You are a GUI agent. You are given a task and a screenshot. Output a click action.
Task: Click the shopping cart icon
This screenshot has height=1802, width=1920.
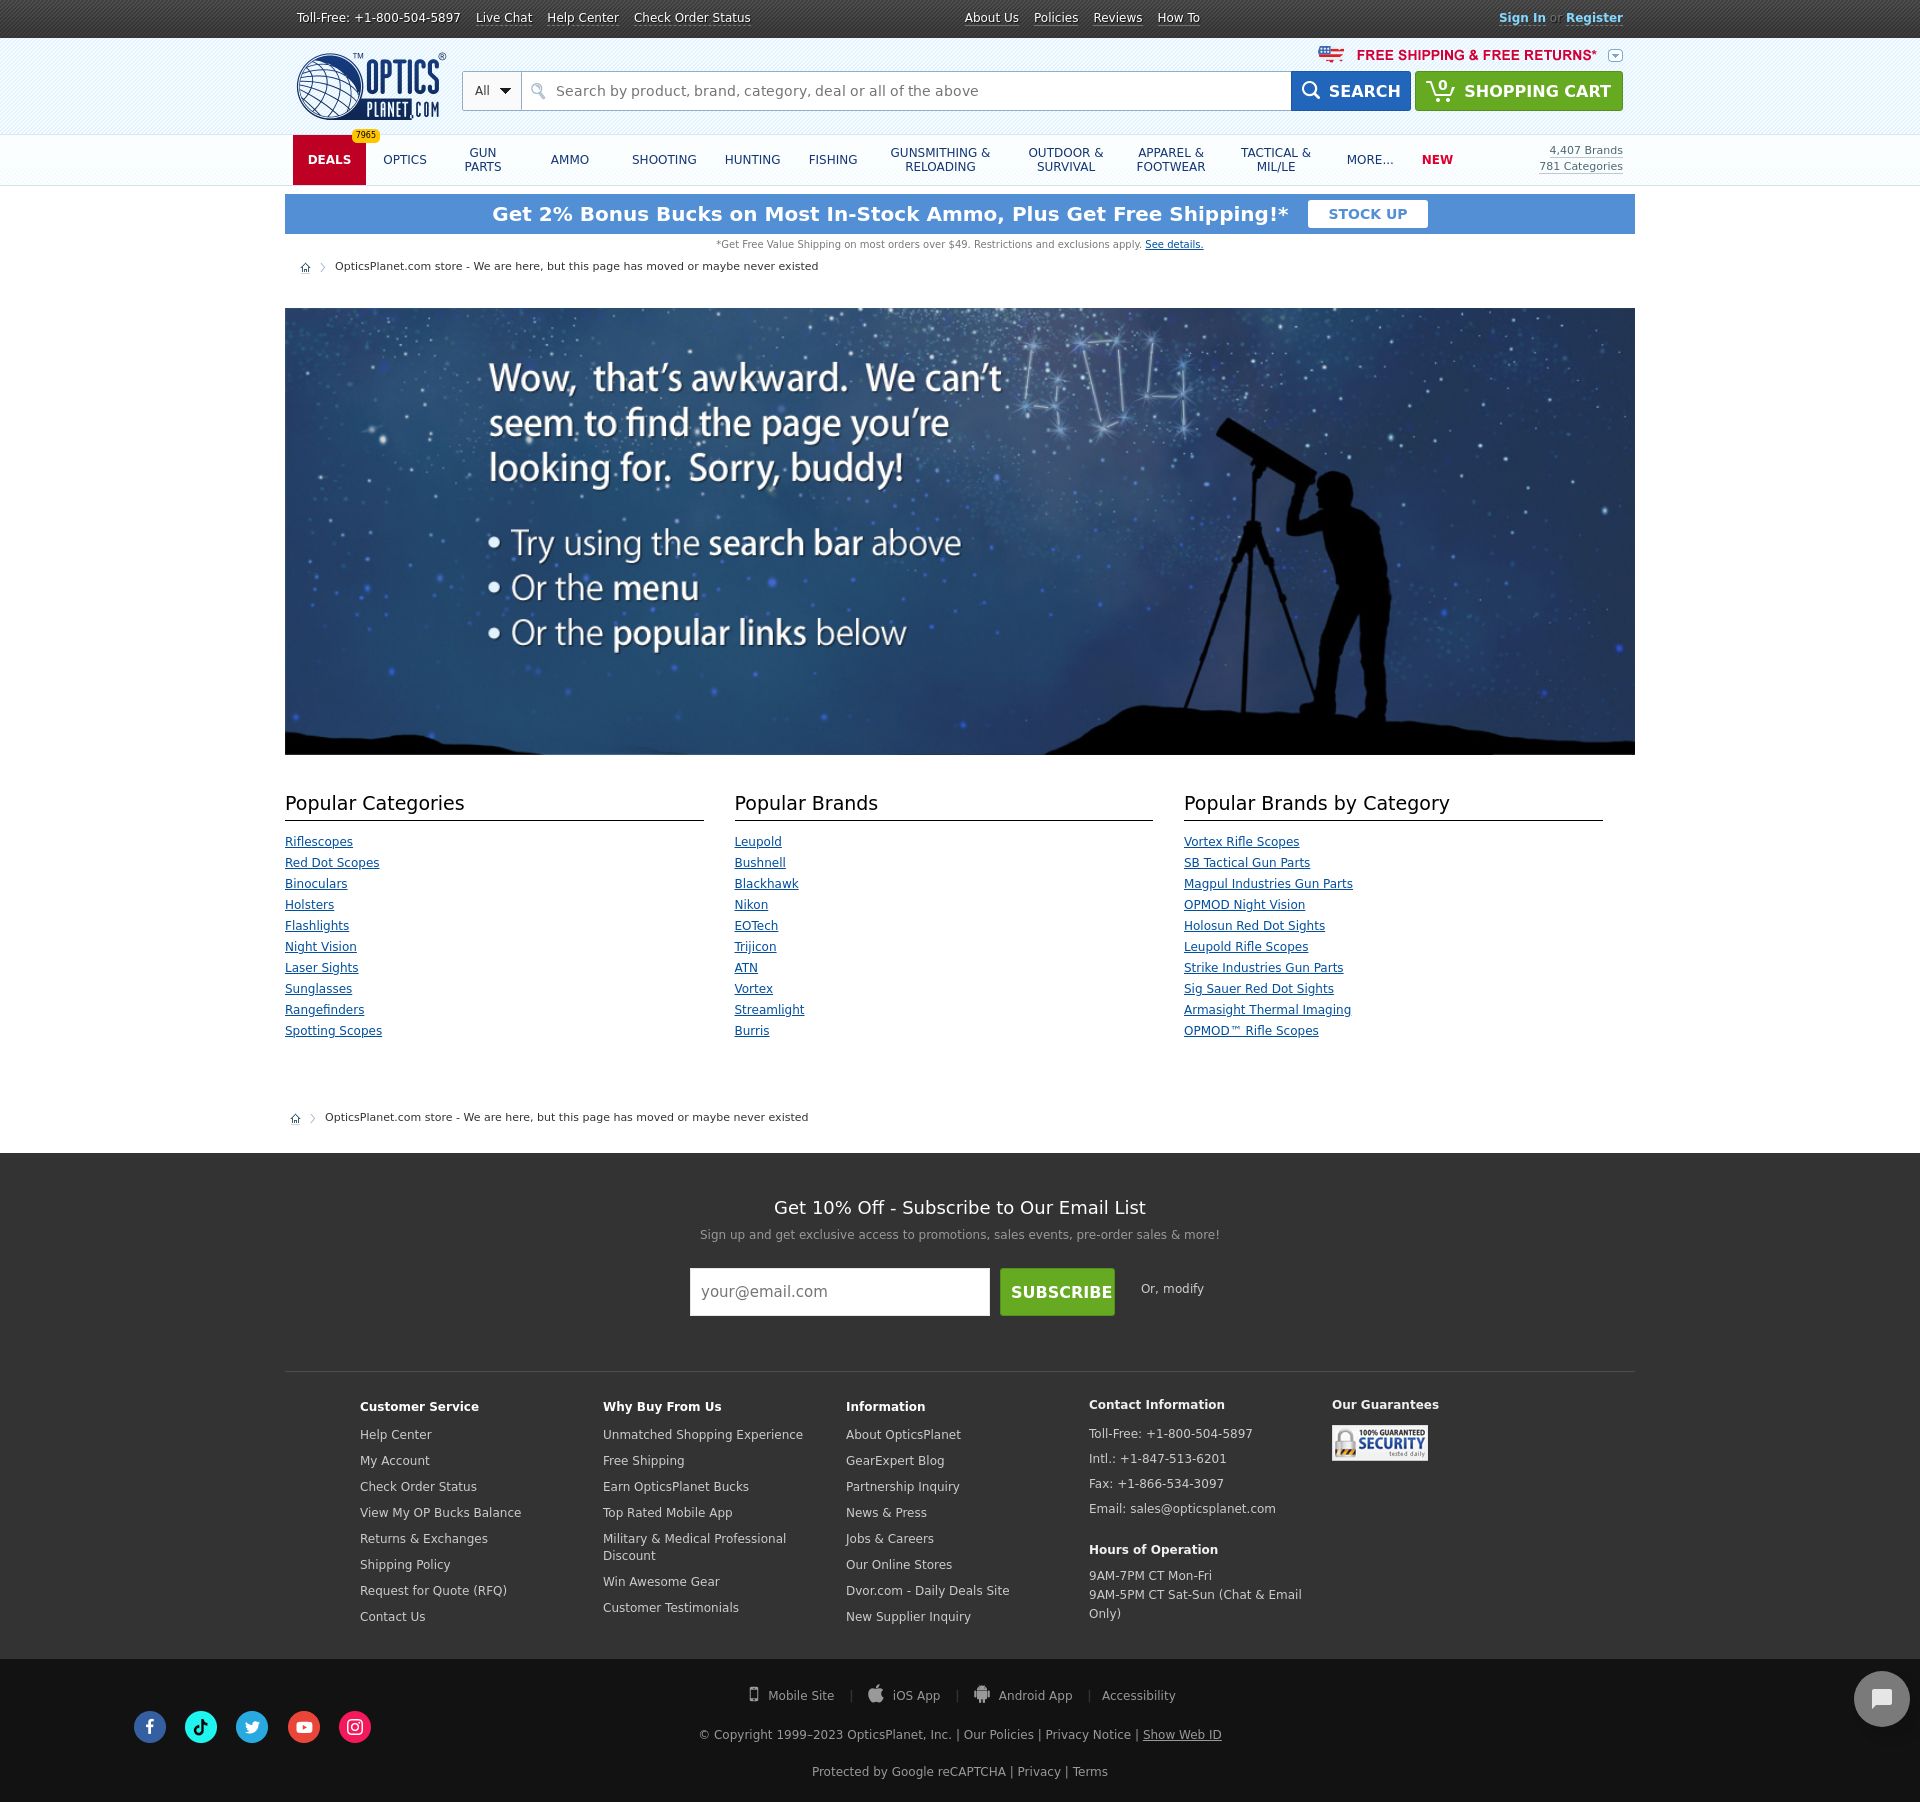(1440, 90)
